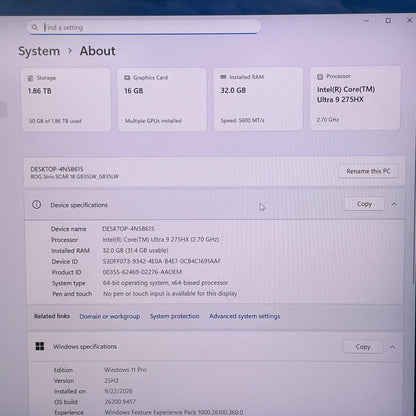The image size is (416, 416).
Task: Open Advanced system settings link
Action: click(x=245, y=316)
